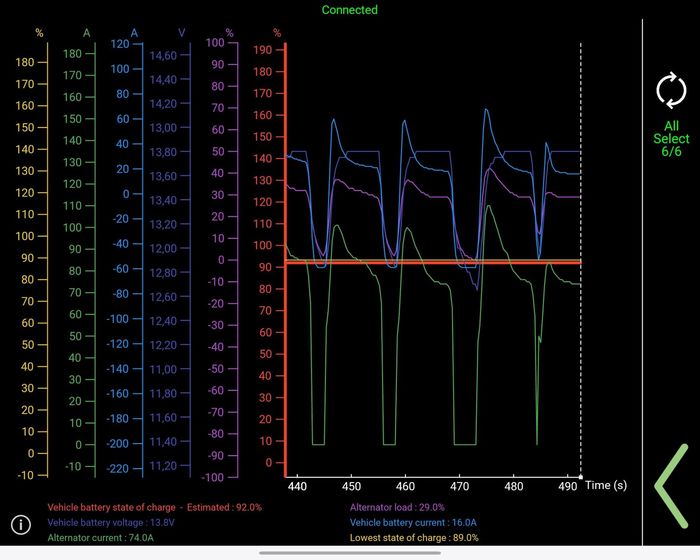
Task: Go back with the green chevron
Action: point(671,486)
